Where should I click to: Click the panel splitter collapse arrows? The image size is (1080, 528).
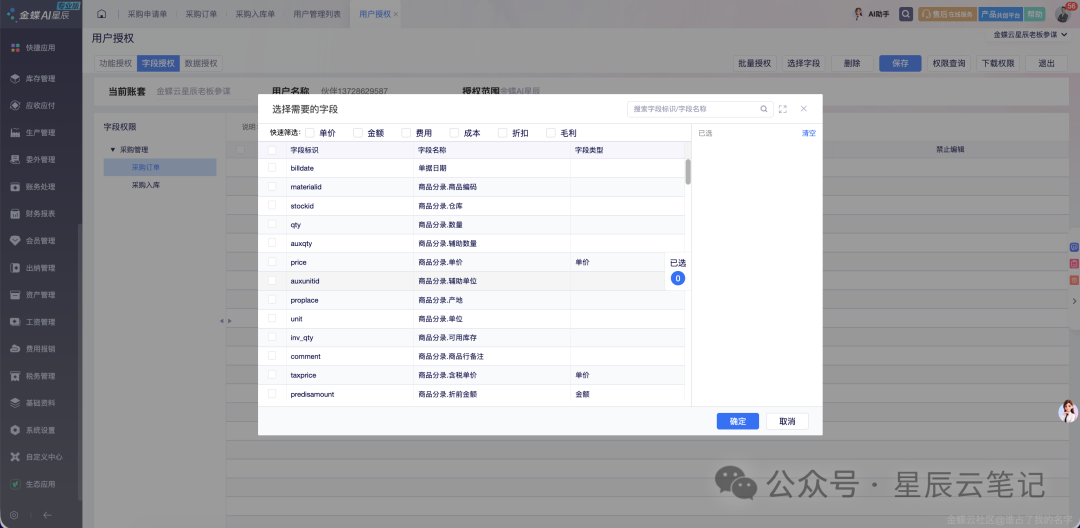[225, 321]
